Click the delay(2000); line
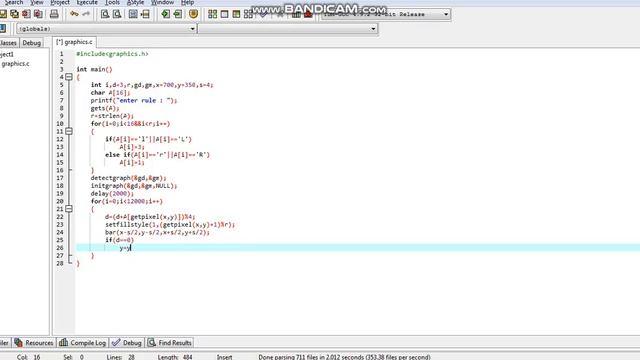 point(112,193)
